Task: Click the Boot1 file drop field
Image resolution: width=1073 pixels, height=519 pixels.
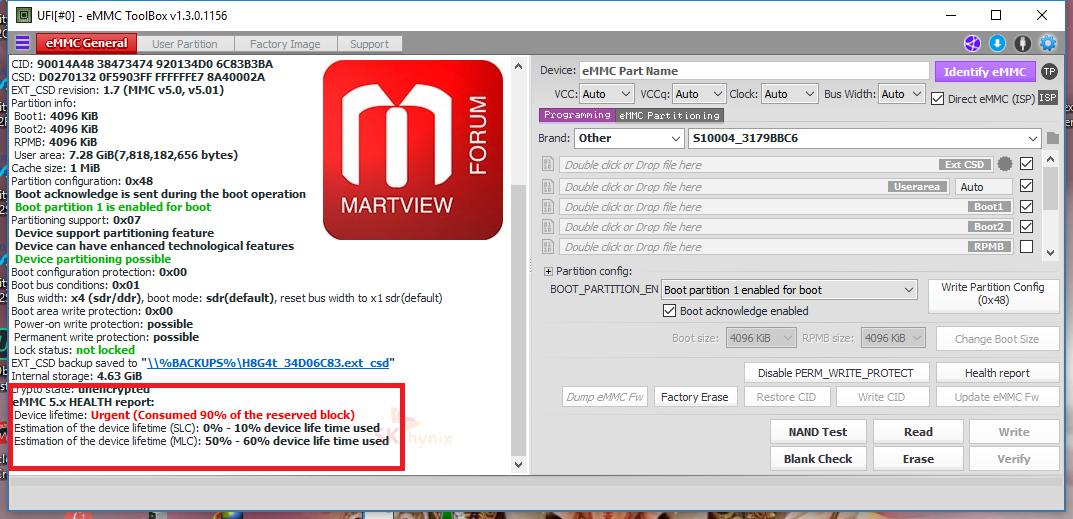Action: tap(786, 206)
